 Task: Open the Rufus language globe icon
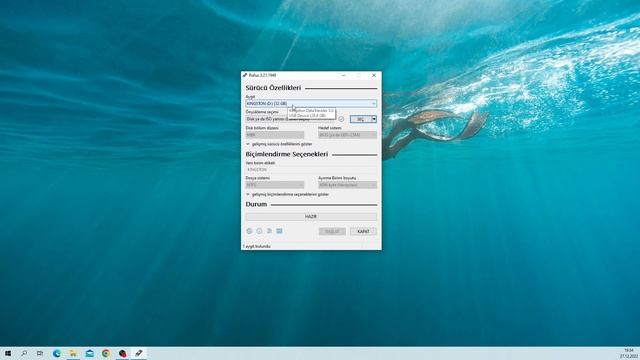[x=249, y=231]
